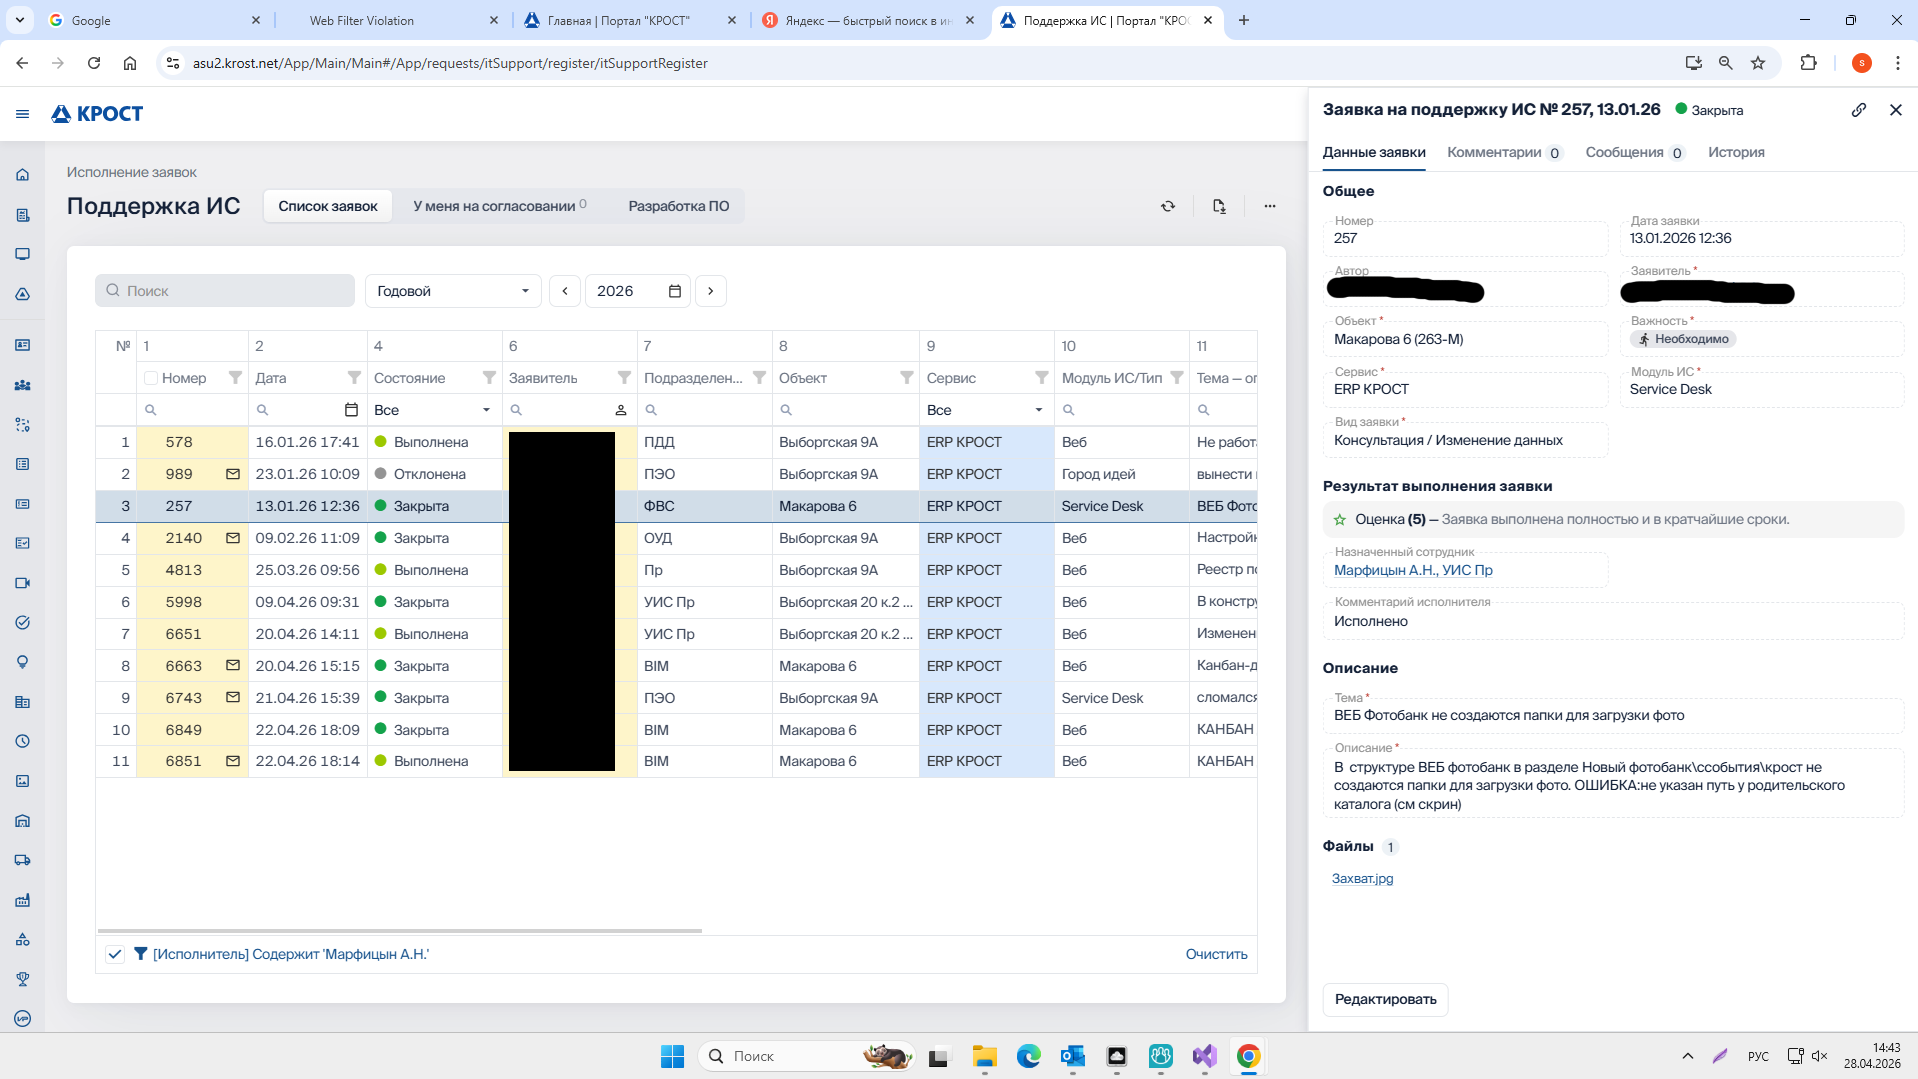Click the truck icon in the sidebar
The image size is (1918, 1079).
22,860
